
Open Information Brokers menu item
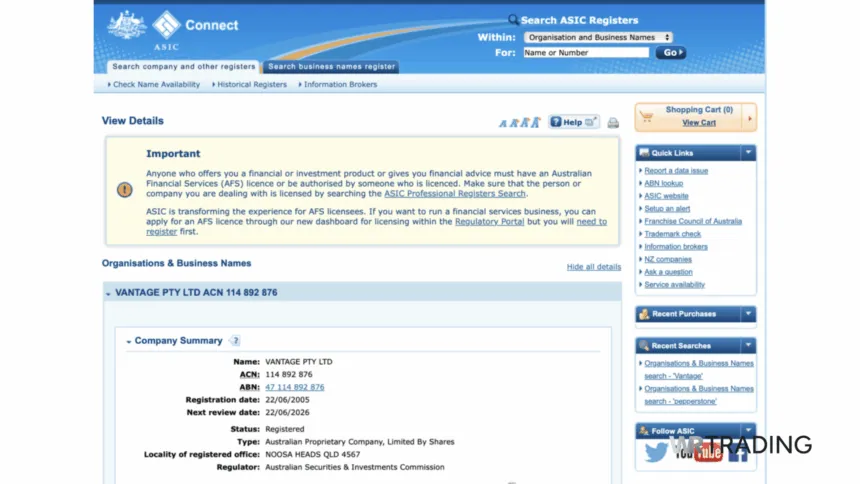coord(340,85)
